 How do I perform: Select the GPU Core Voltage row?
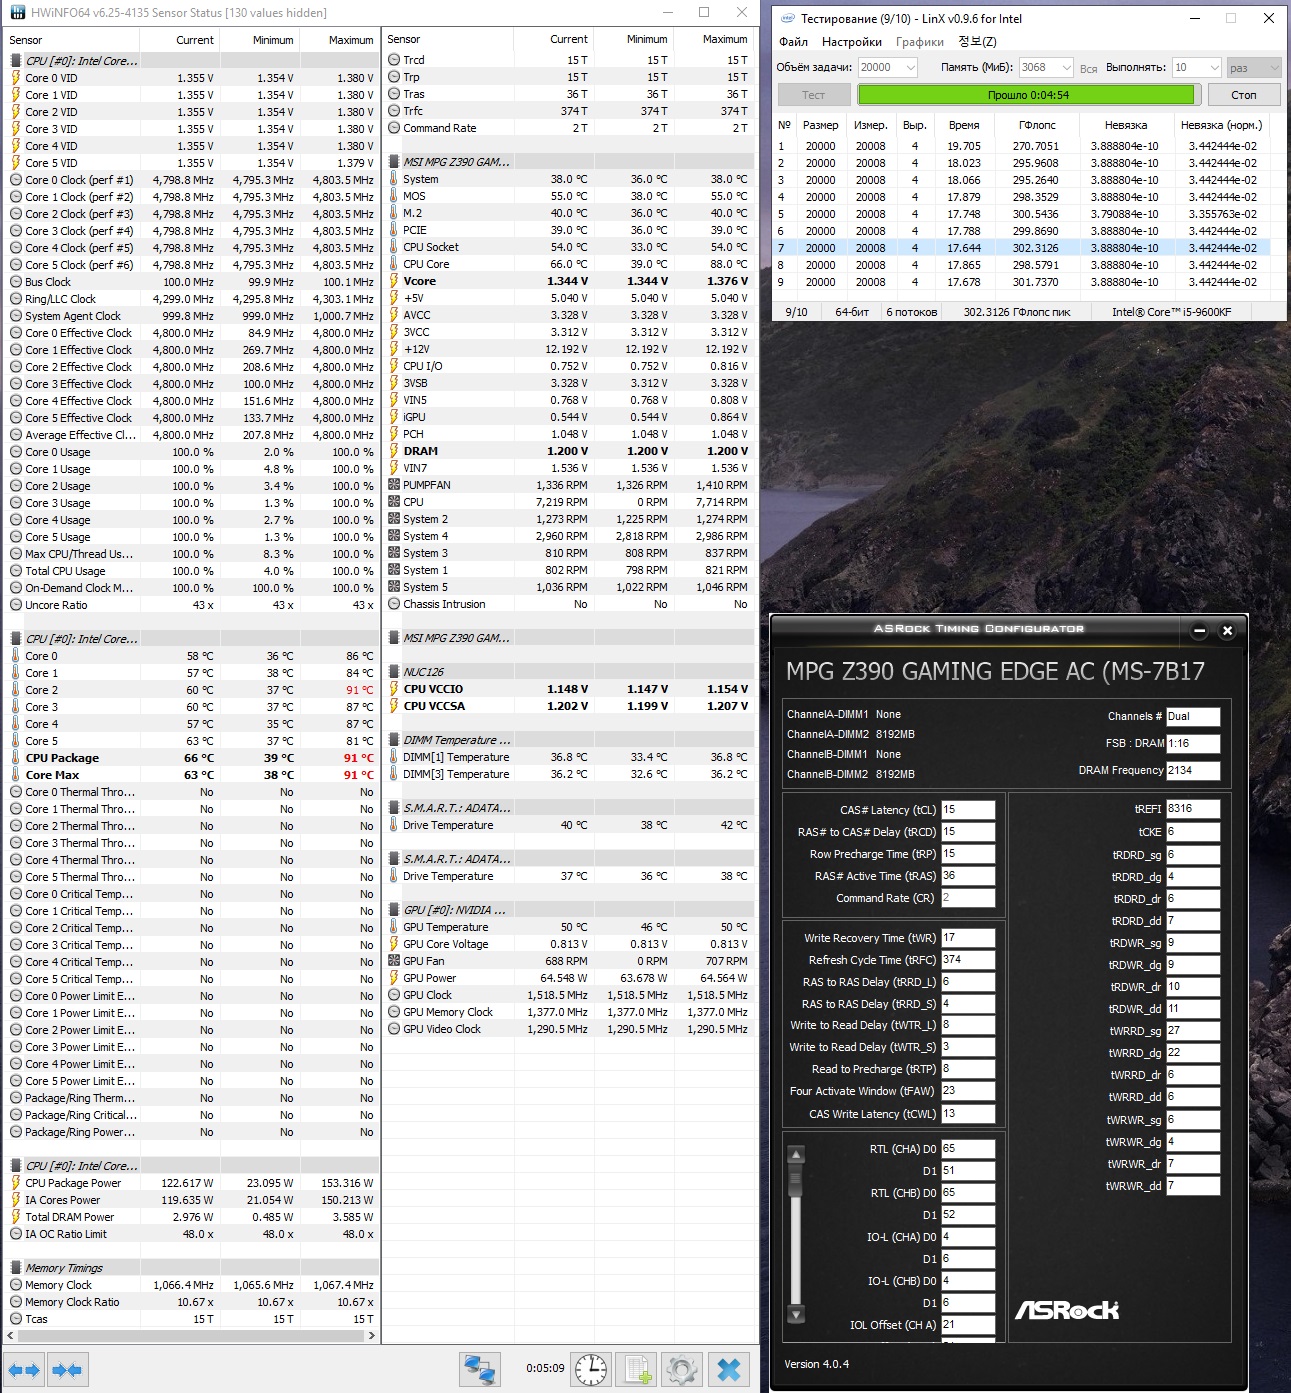pos(569,944)
